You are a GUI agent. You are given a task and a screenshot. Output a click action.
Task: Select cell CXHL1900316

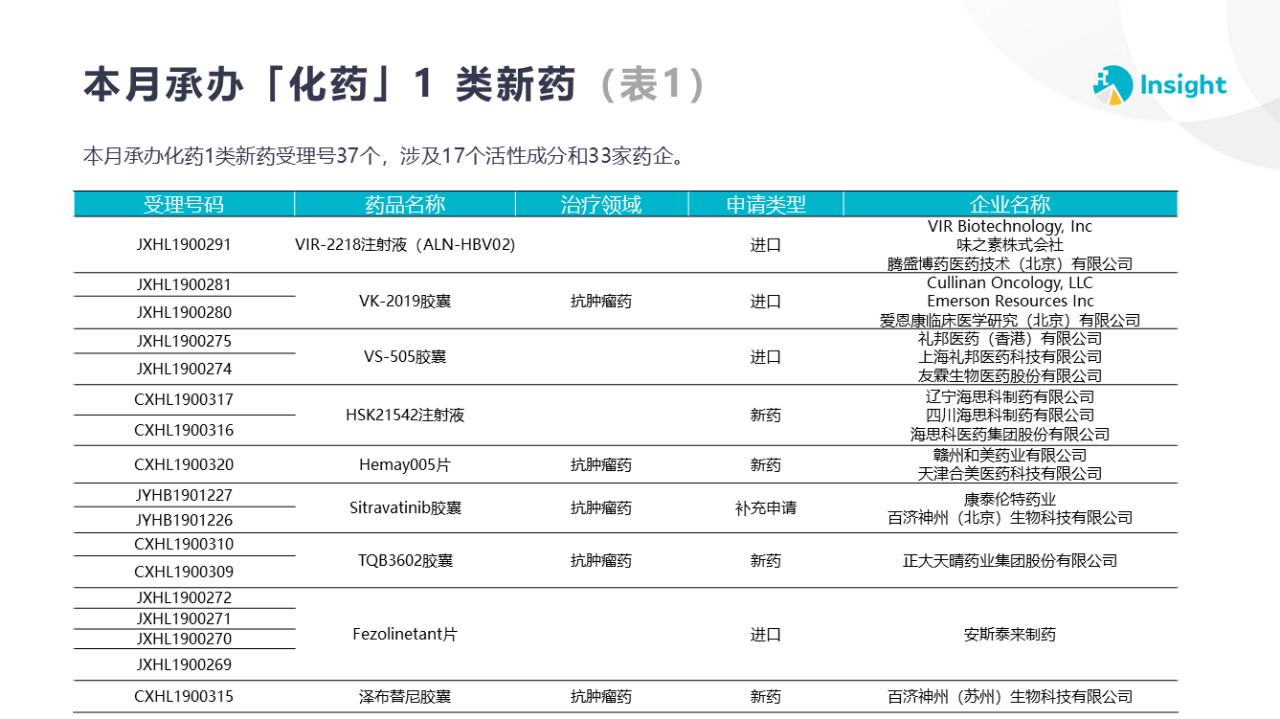pyautogui.click(x=184, y=431)
